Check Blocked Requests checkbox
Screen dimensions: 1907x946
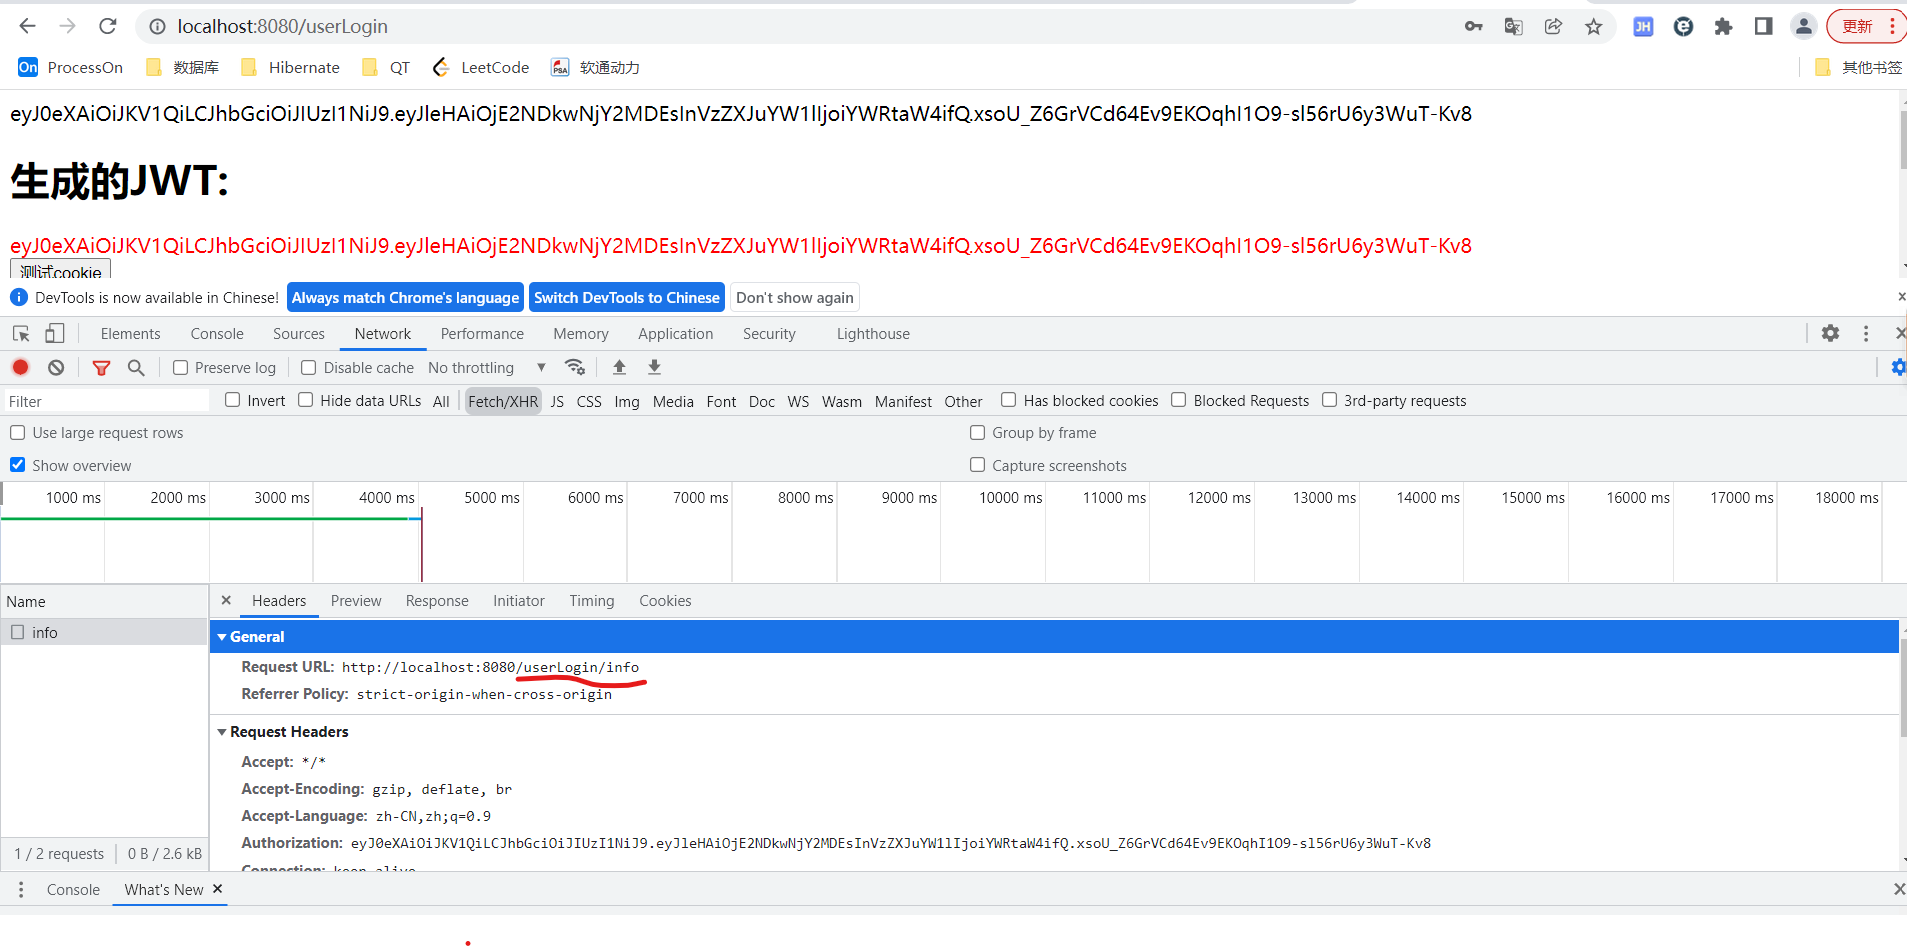[x=1179, y=400]
